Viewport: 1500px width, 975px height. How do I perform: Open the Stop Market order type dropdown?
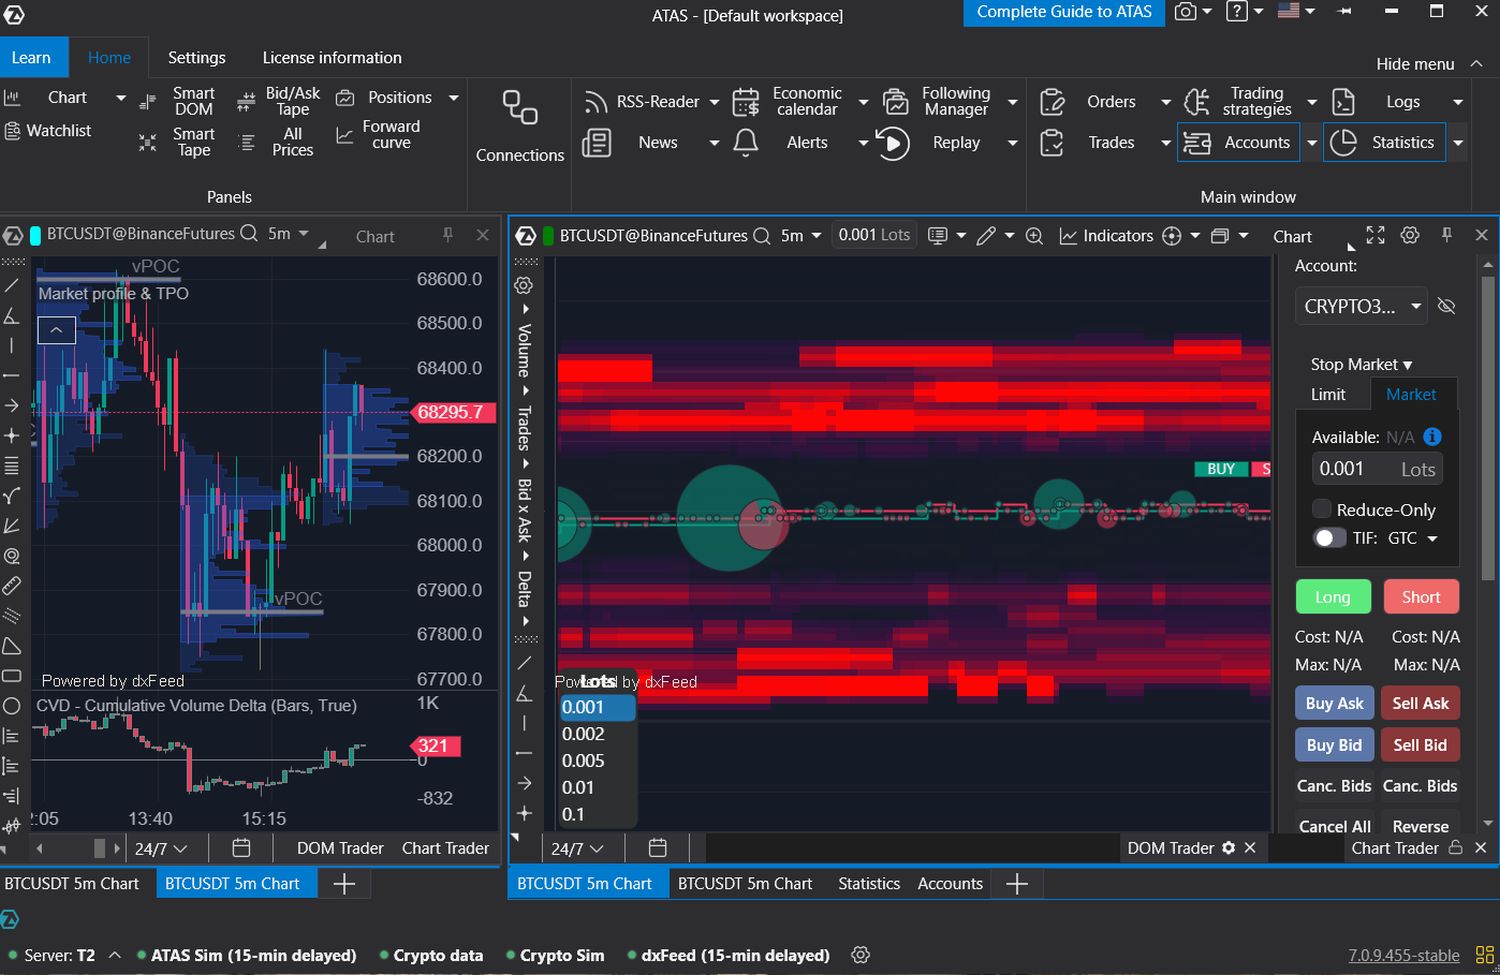[x=1361, y=364]
